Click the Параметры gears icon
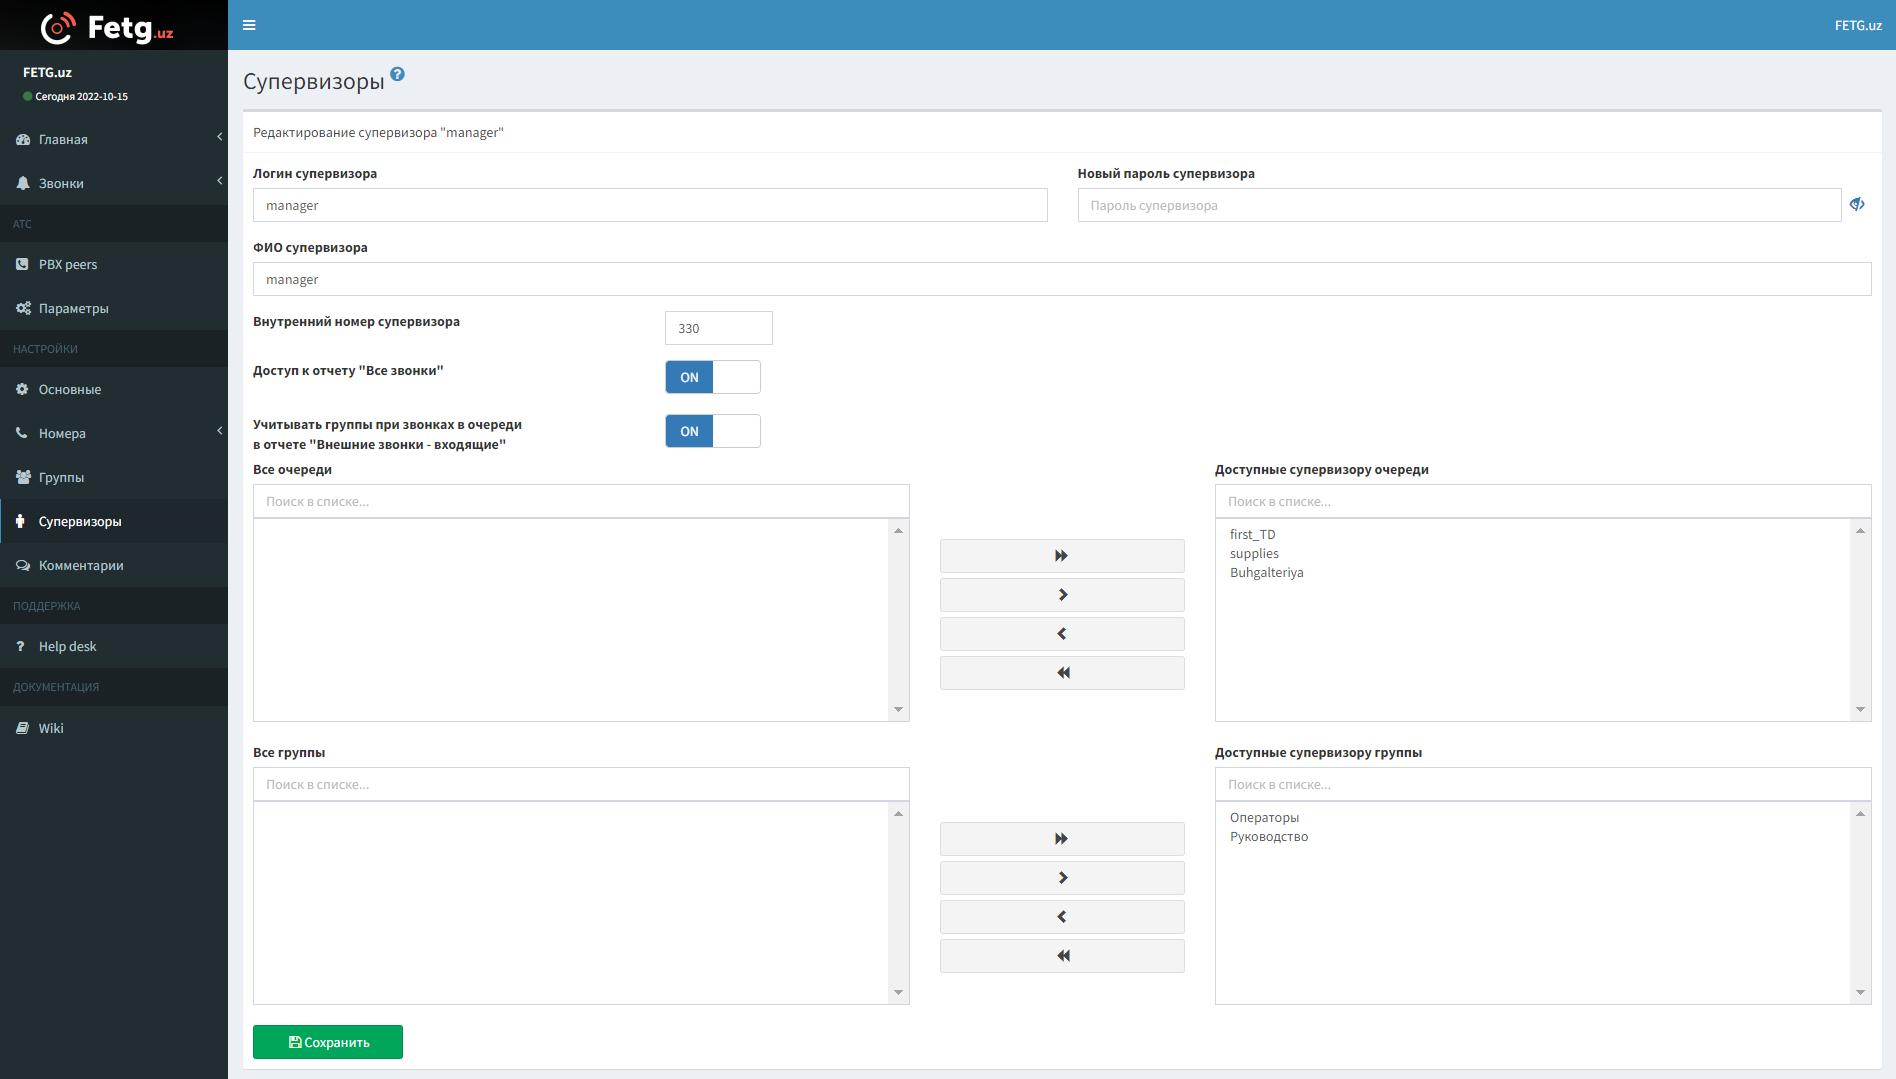Image resolution: width=1896 pixels, height=1079 pixels. pyautogui.click(x=23, y=308)
